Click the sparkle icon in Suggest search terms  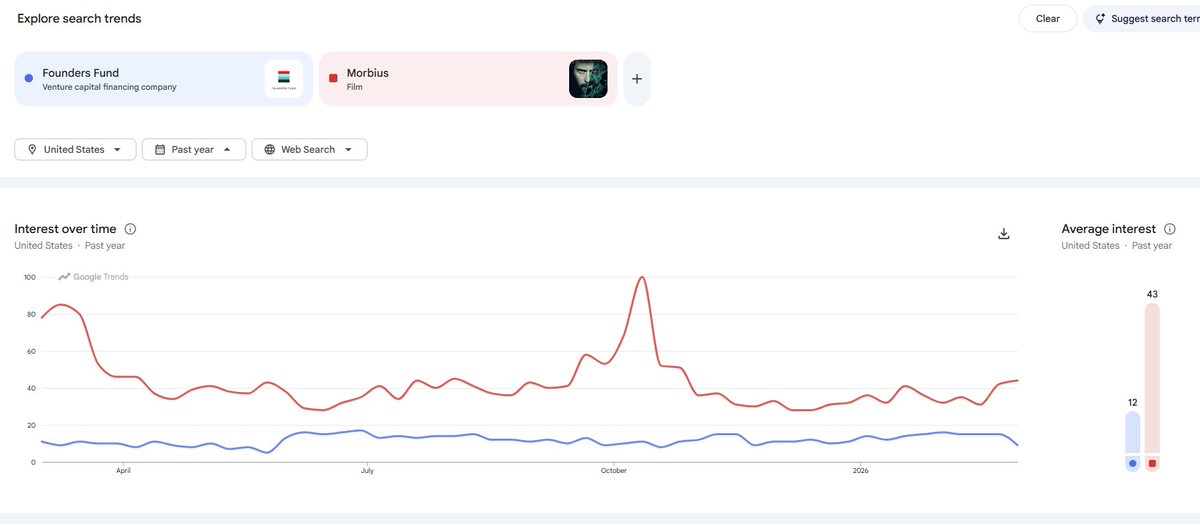1100,19
